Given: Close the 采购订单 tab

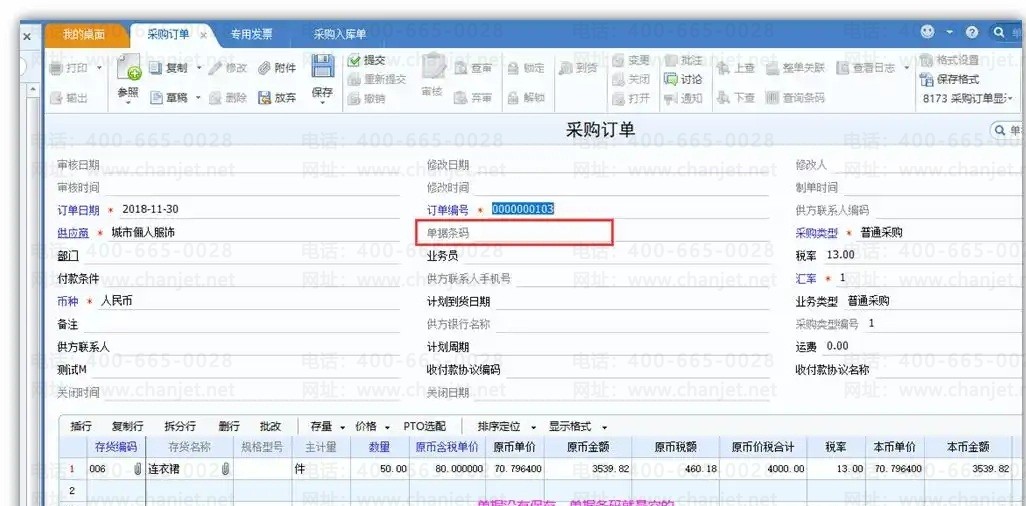Looking at the screenshot, I should [203, 34].
